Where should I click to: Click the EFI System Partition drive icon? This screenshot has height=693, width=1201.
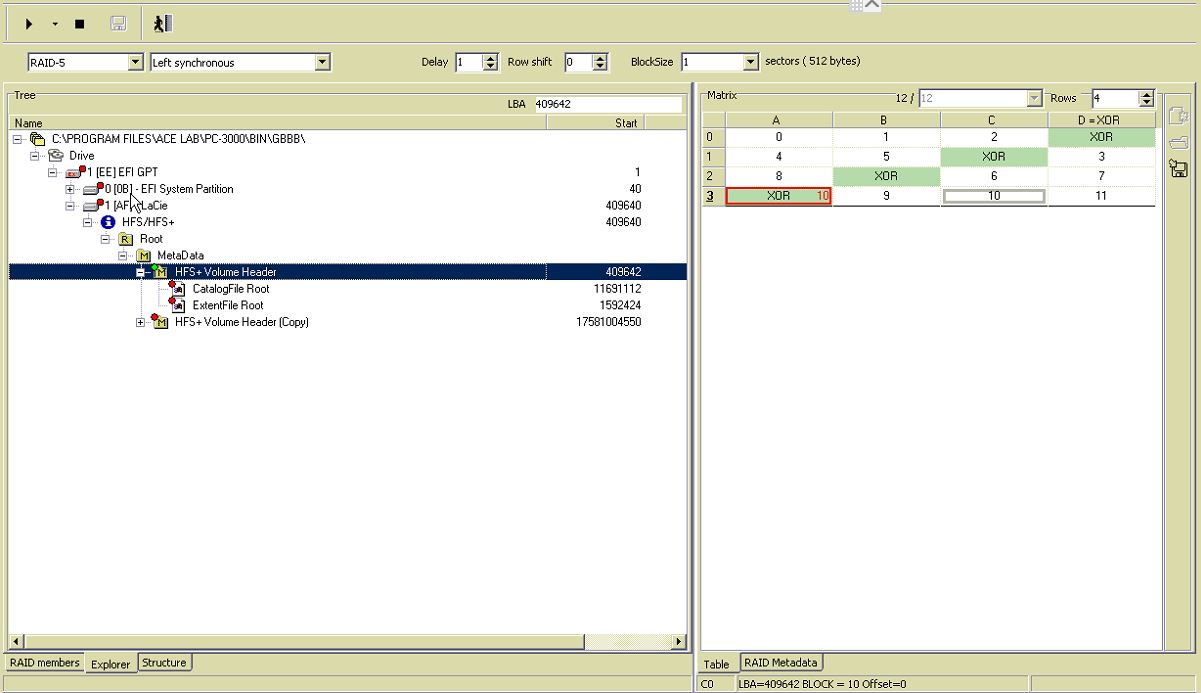(x=93, y=189)
